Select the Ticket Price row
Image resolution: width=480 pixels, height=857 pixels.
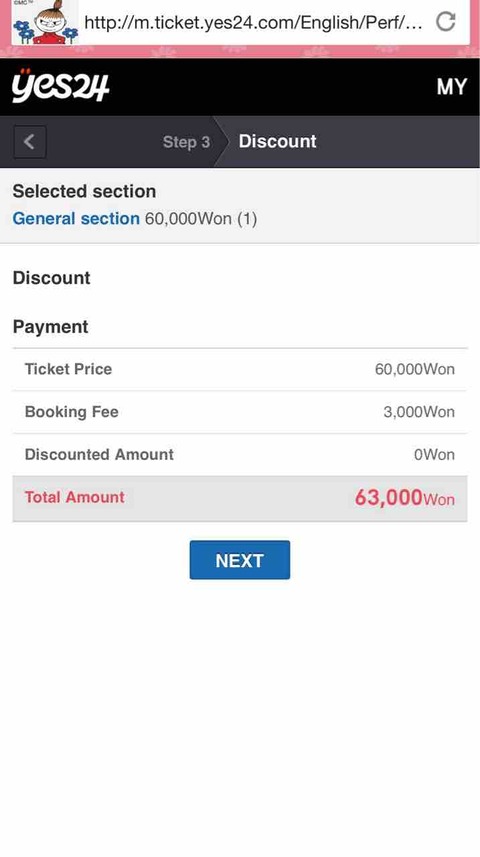click(239, 369)
